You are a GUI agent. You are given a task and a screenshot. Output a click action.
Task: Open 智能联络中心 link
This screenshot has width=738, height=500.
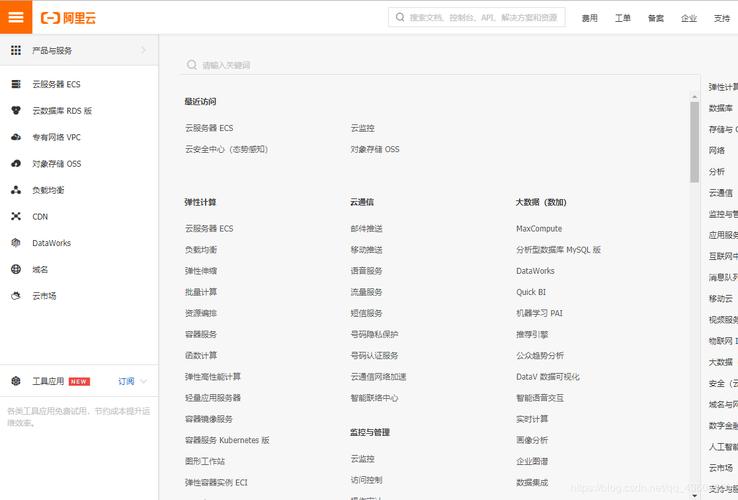point(374,398)
